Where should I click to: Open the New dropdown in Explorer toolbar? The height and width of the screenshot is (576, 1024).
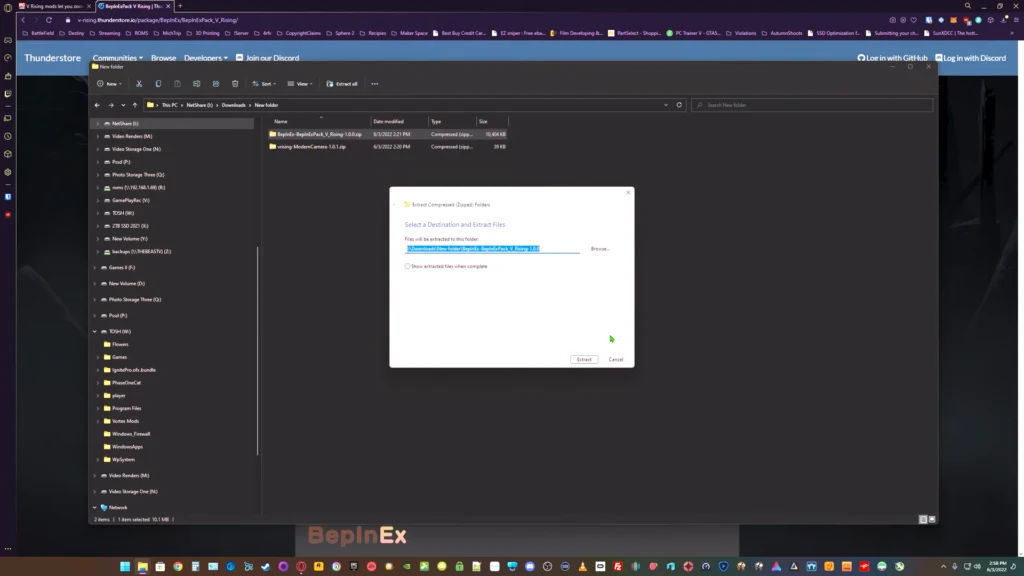(109, 84)
